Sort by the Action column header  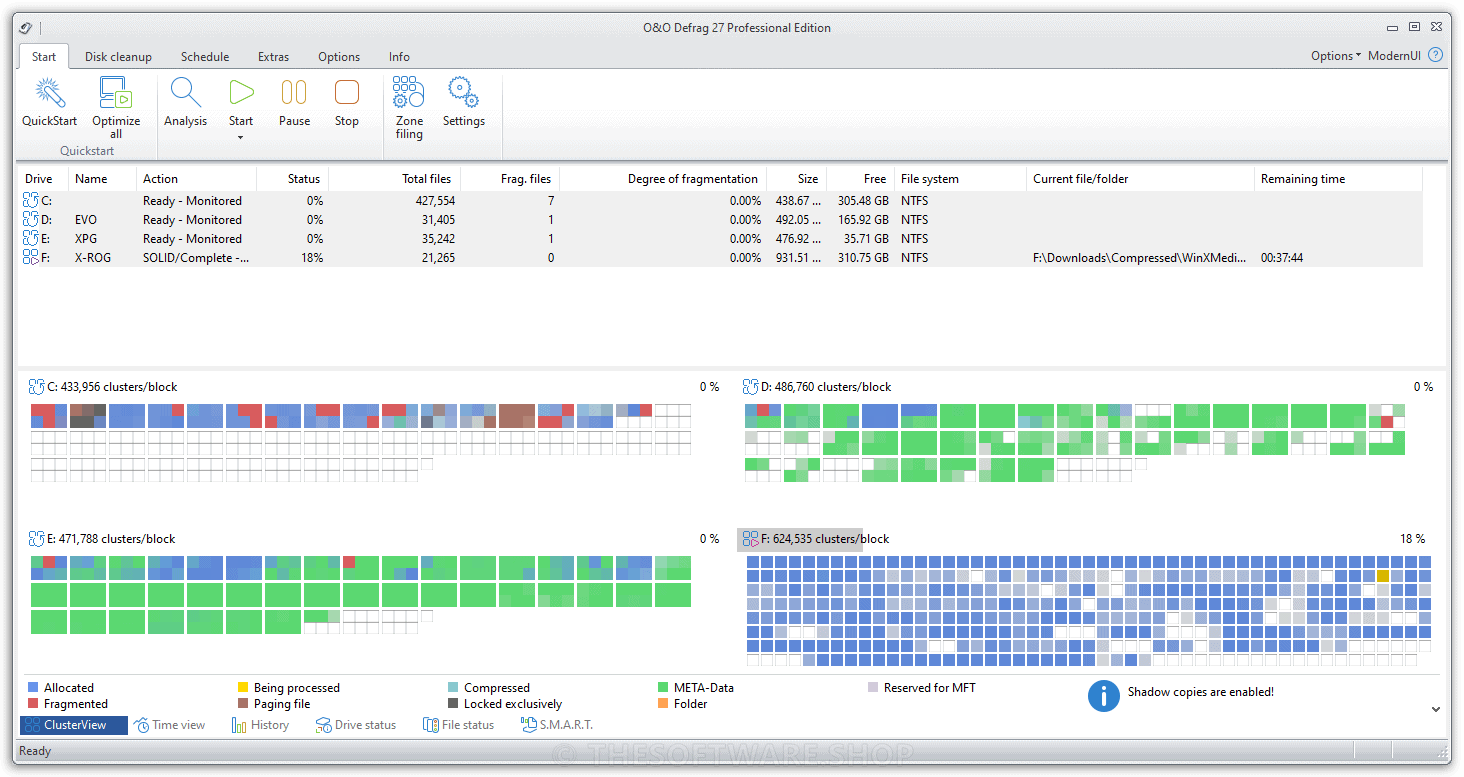click(196, 179)
